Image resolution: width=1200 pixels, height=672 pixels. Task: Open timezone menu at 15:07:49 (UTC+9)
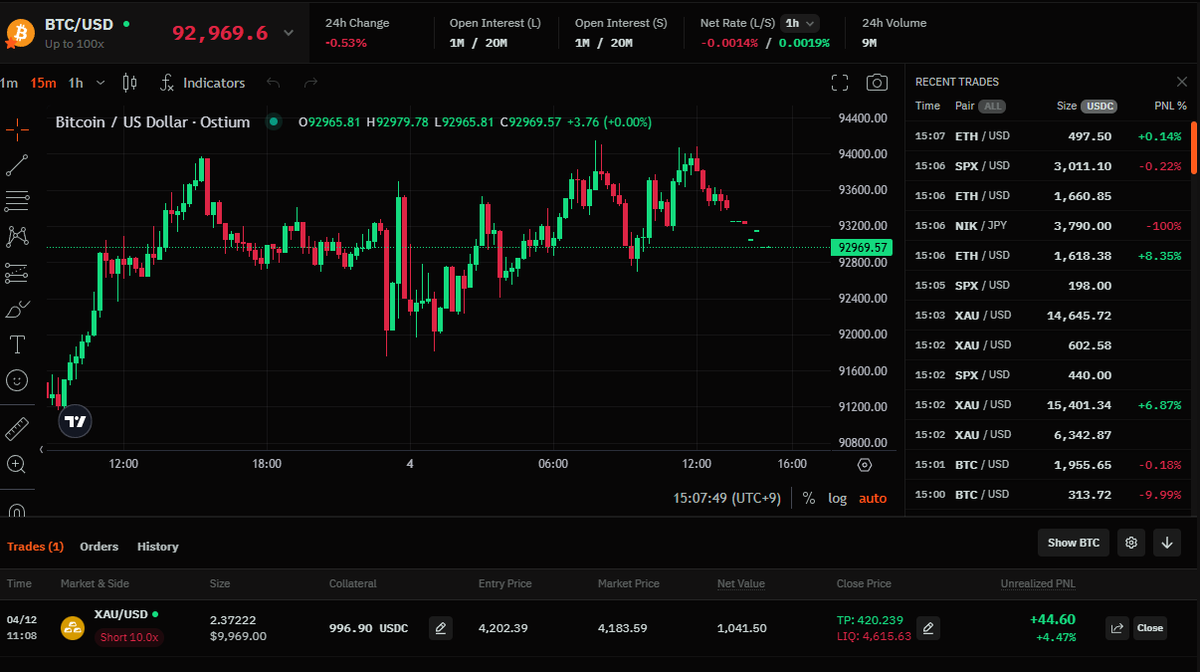point(727,498)
